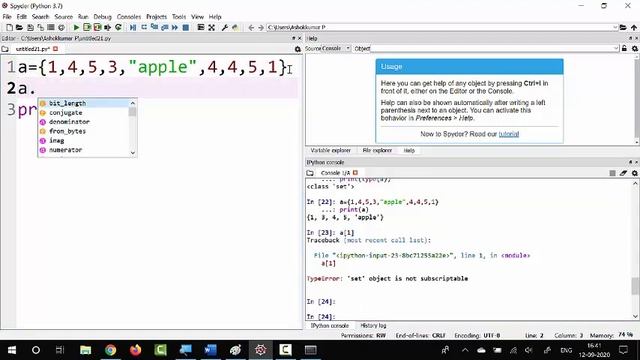Open the Tools menu
640x360 pixels.
(x=179, y=17)
